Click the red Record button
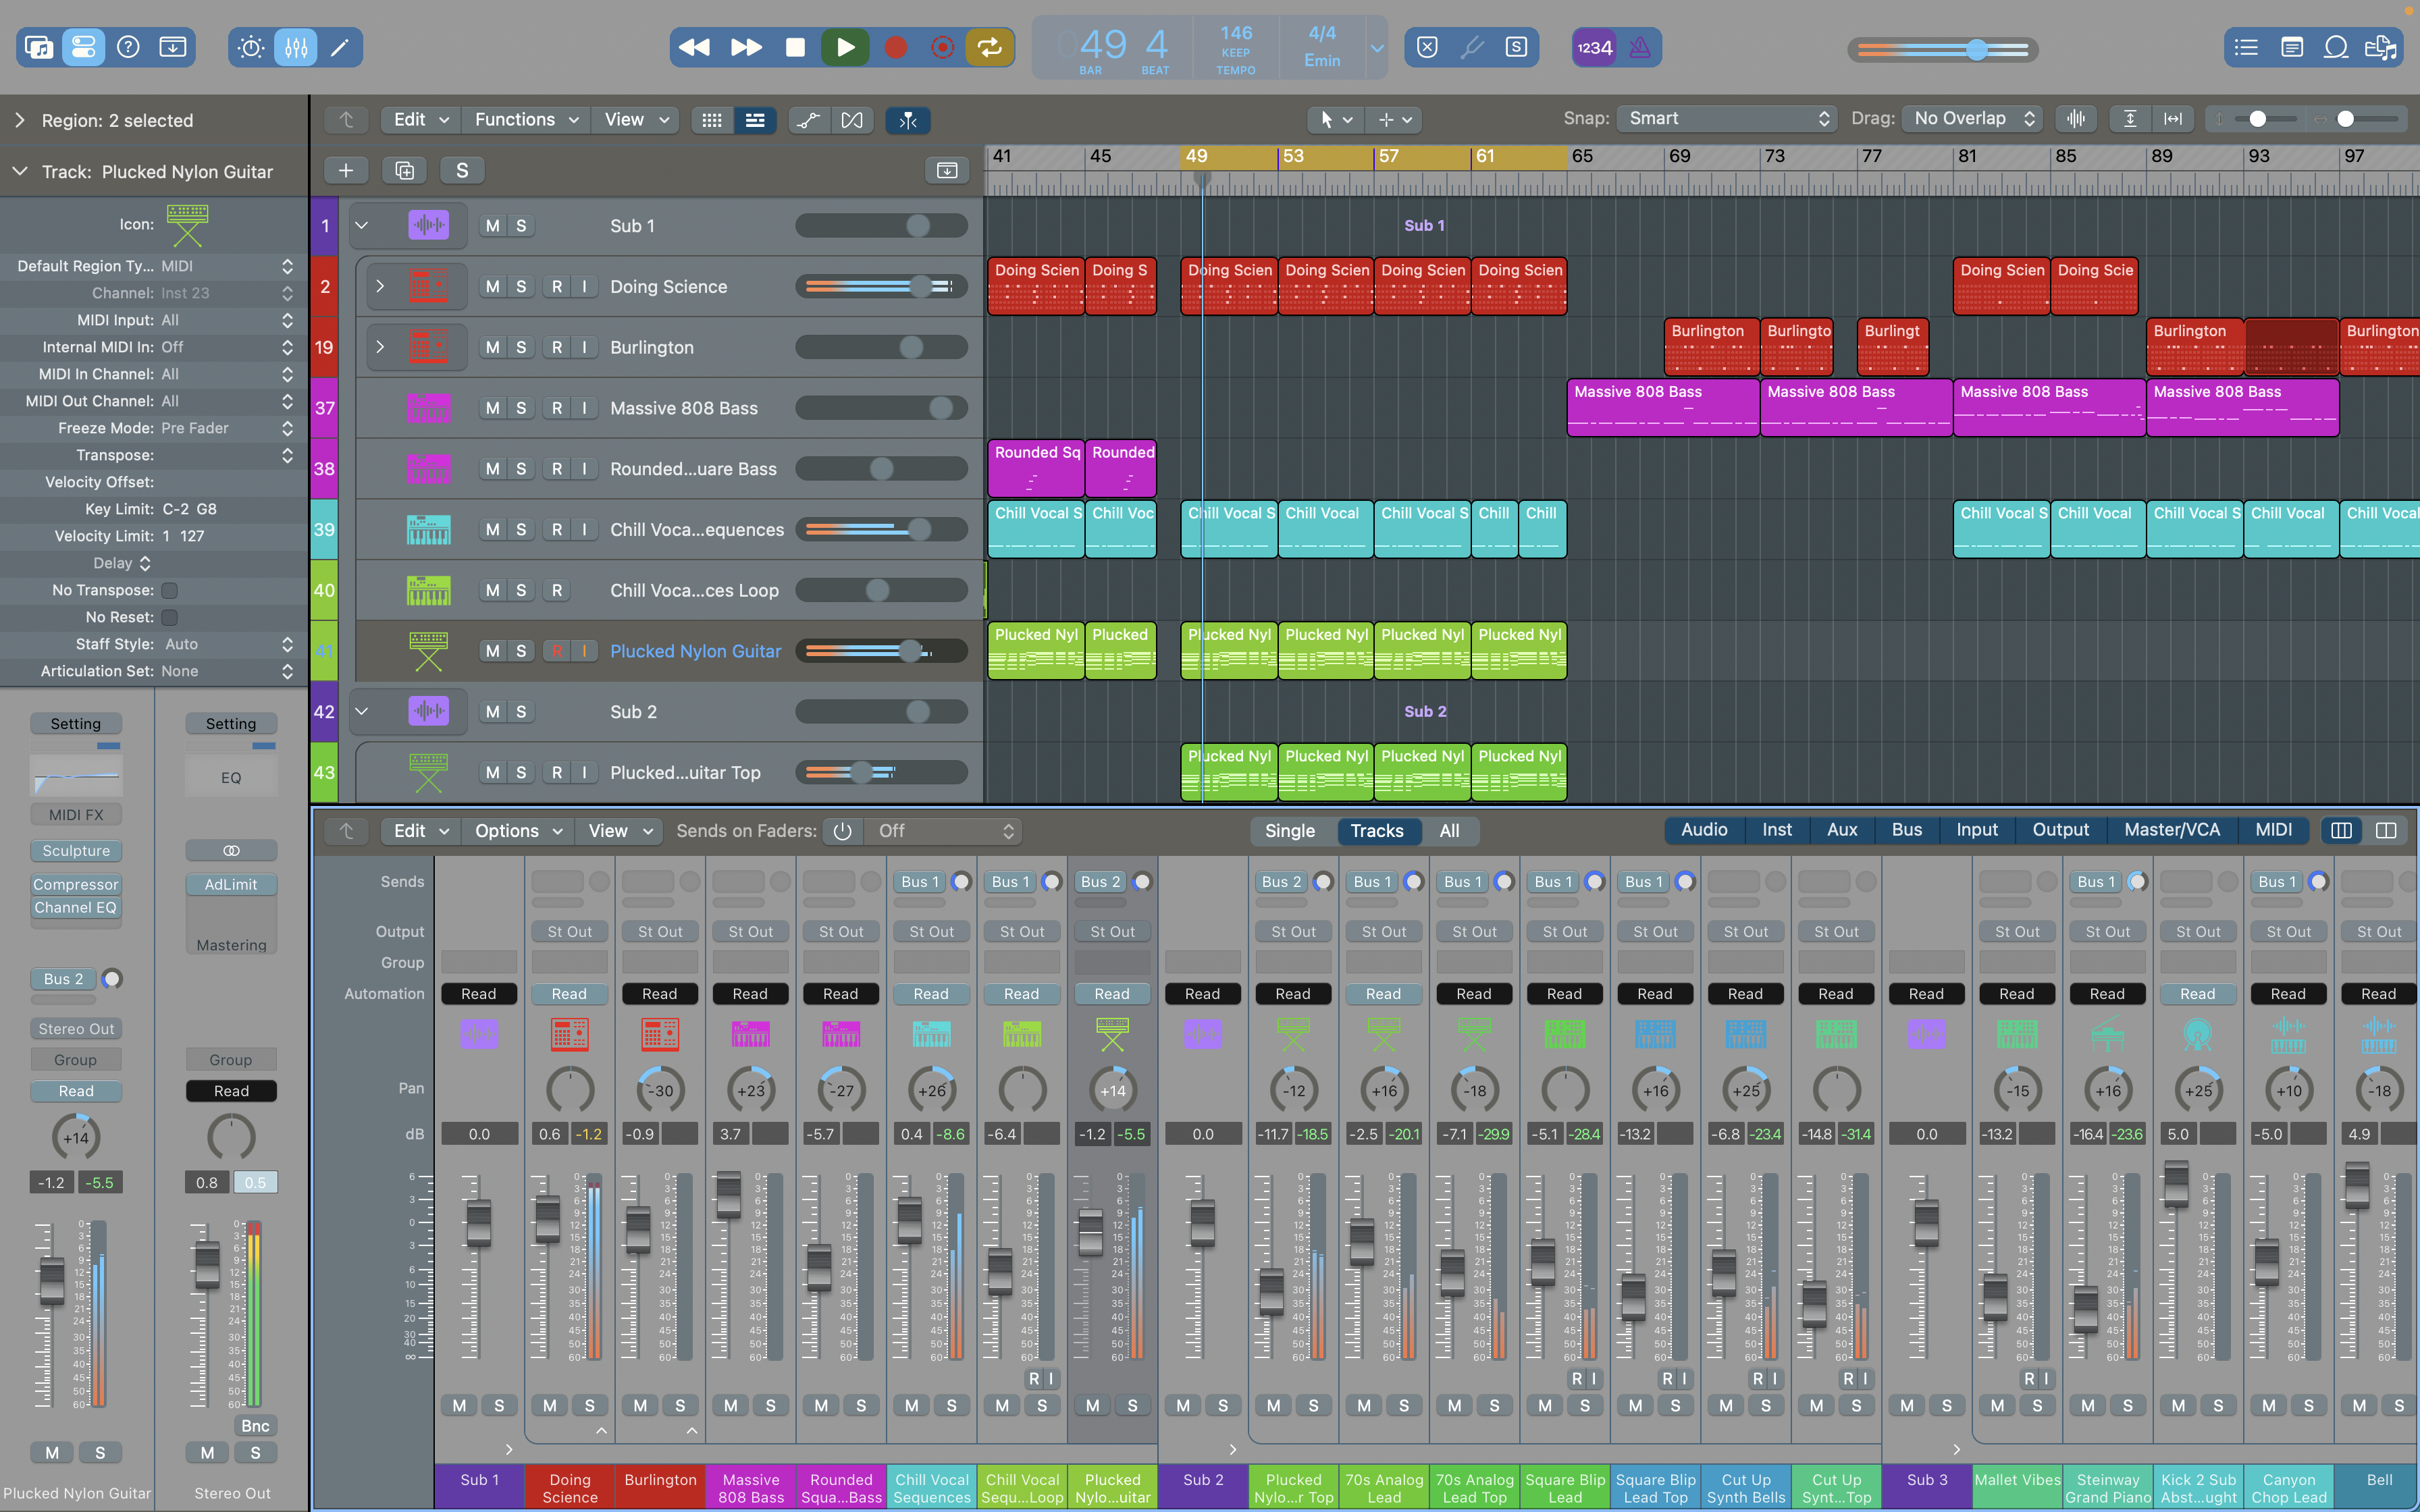 (896, 47)
